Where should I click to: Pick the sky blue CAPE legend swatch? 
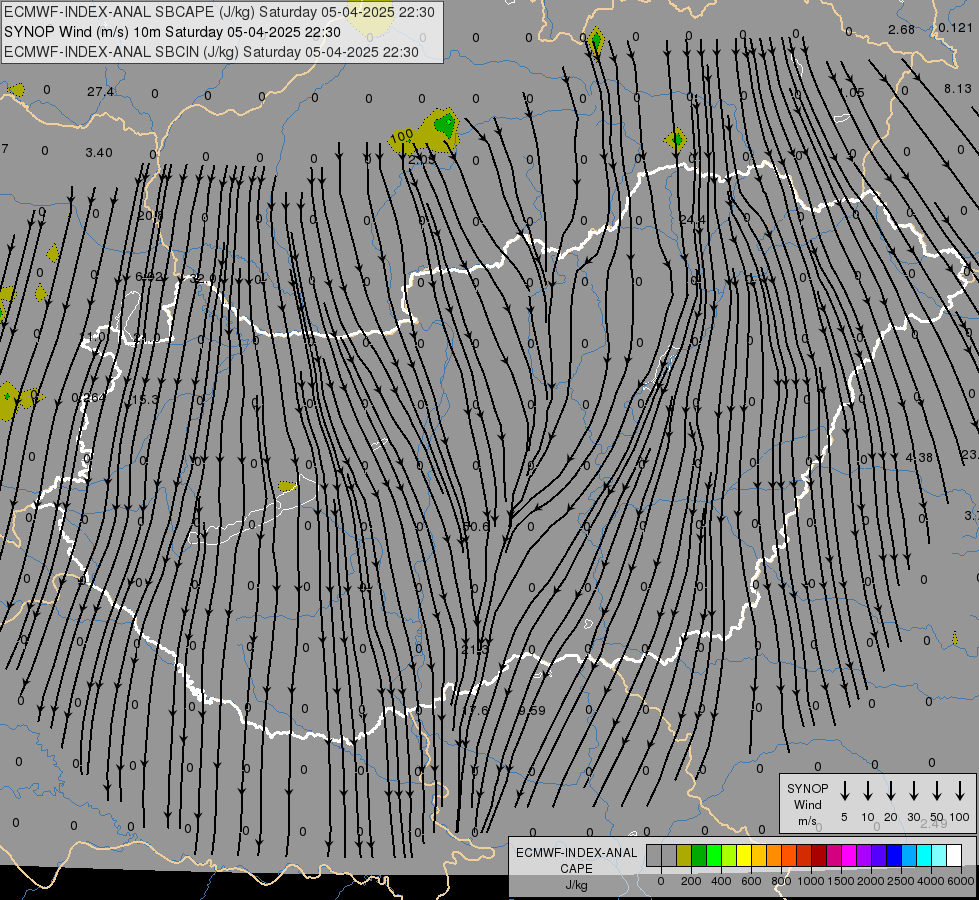click(x=910, y=855)
